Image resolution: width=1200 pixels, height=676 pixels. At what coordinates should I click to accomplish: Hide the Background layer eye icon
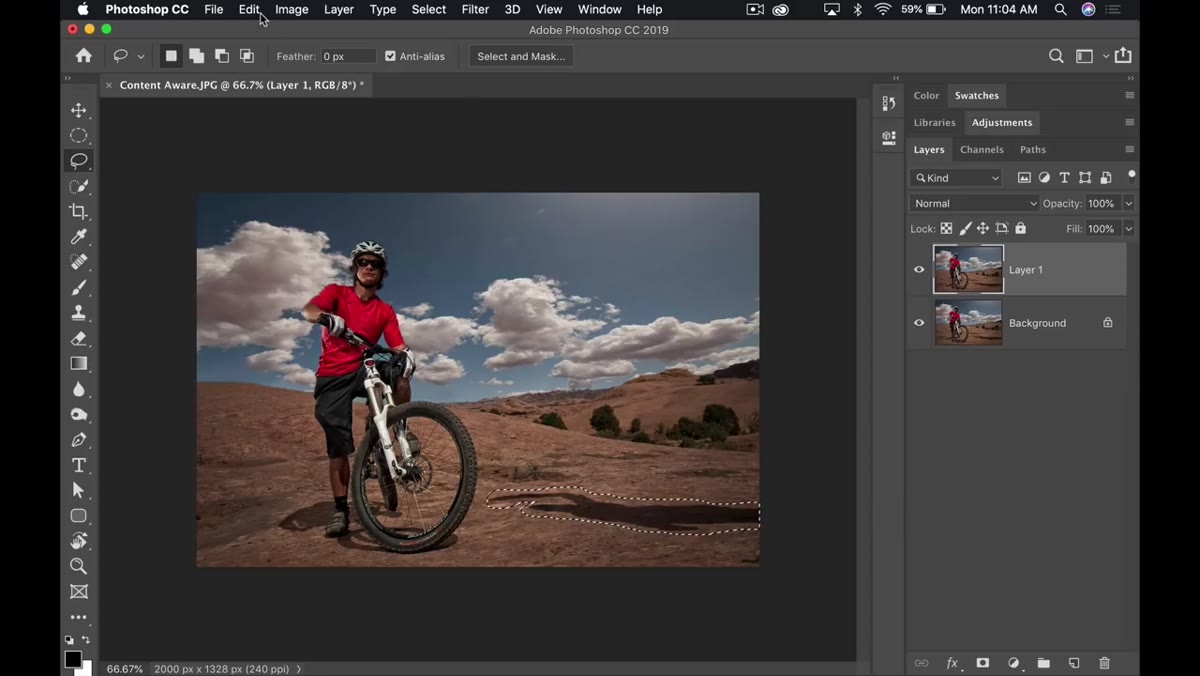pyautogui.click(x=919, y=323)
